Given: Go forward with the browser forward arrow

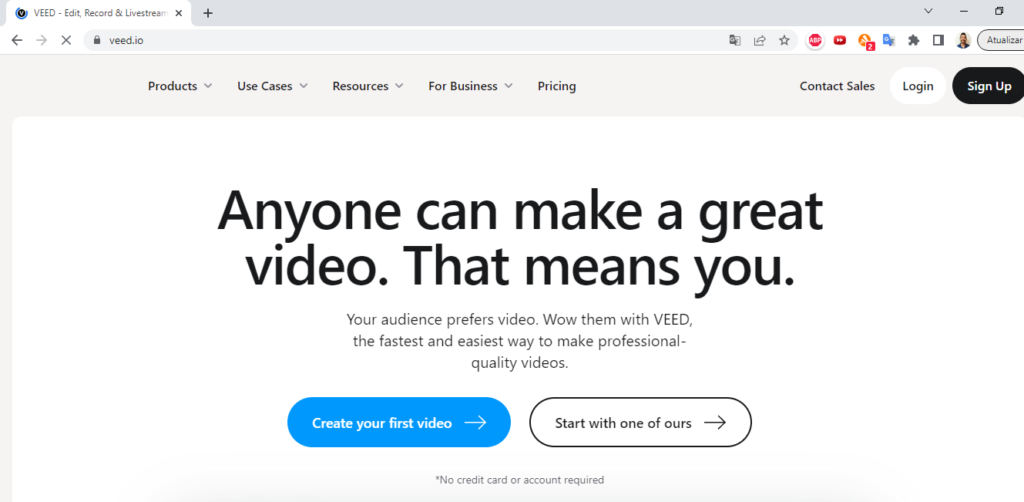Looking at the screenshot, I should 42,40.
